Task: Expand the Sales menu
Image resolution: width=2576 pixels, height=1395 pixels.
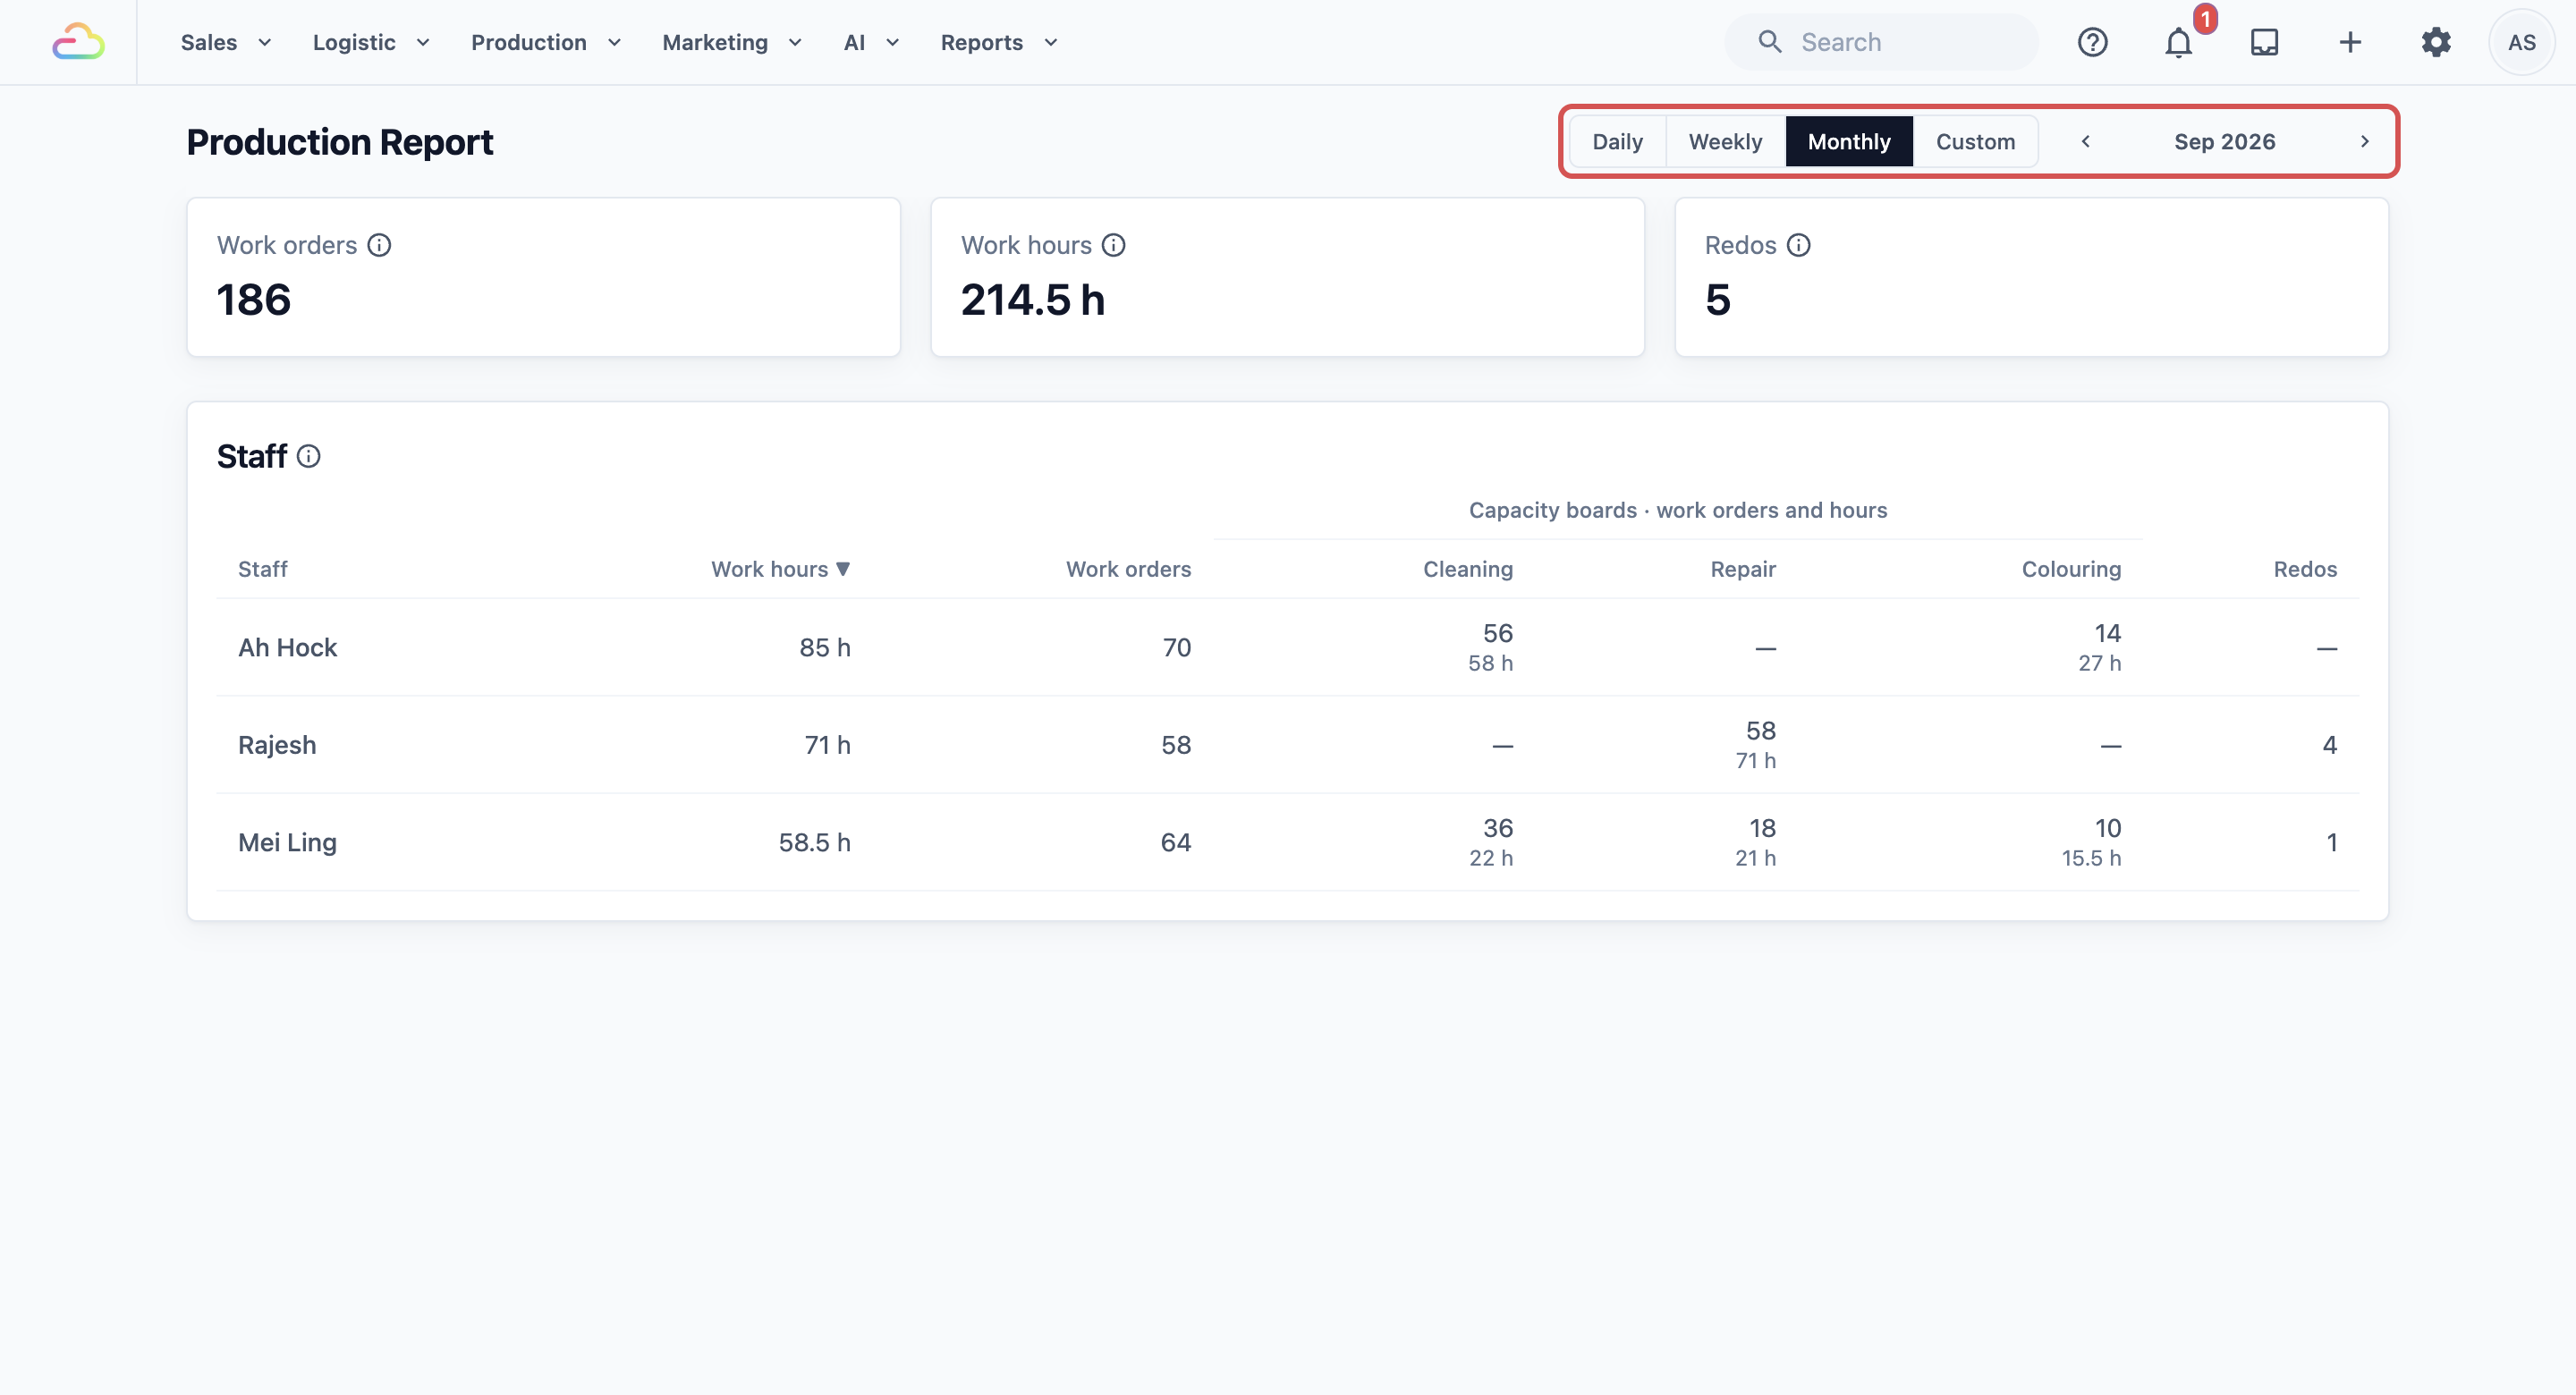Action: point(226,42)
